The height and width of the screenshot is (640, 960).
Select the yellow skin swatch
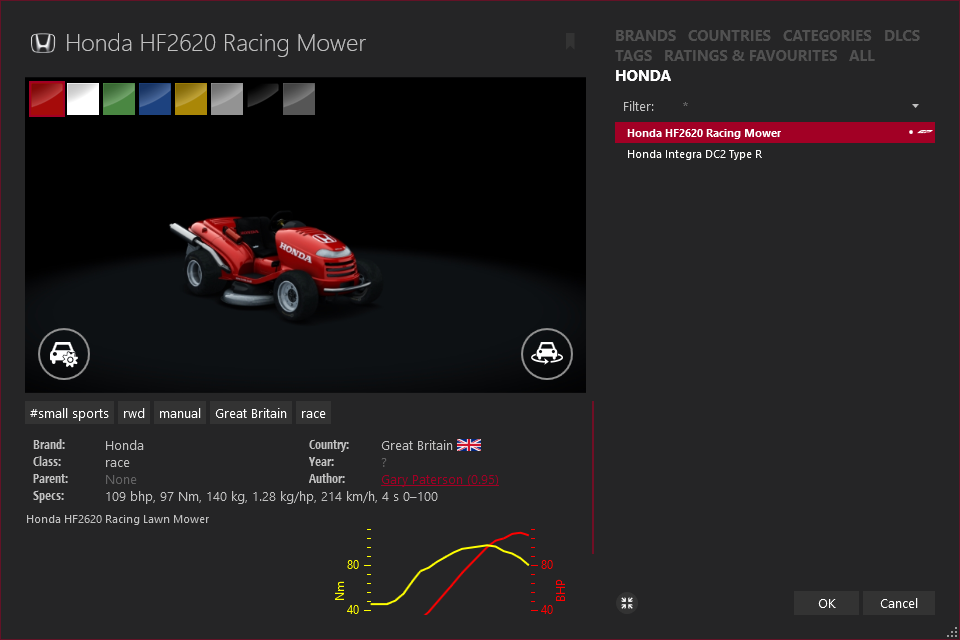191,99
